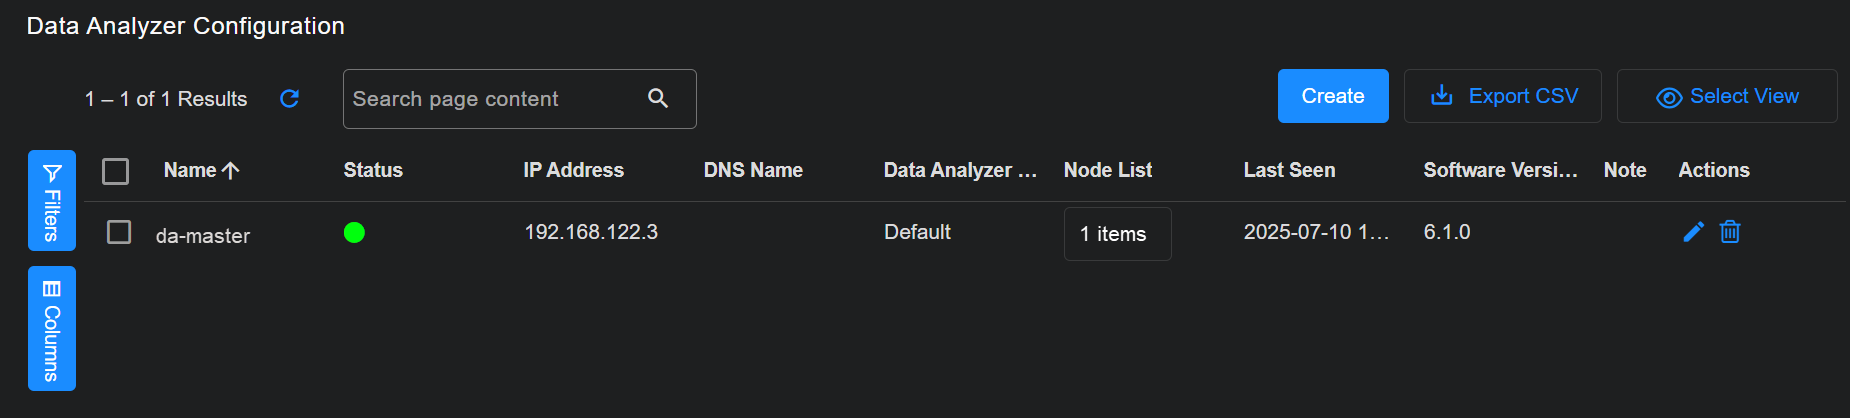Click the Name sort arrow icon

tap(231, 171)
